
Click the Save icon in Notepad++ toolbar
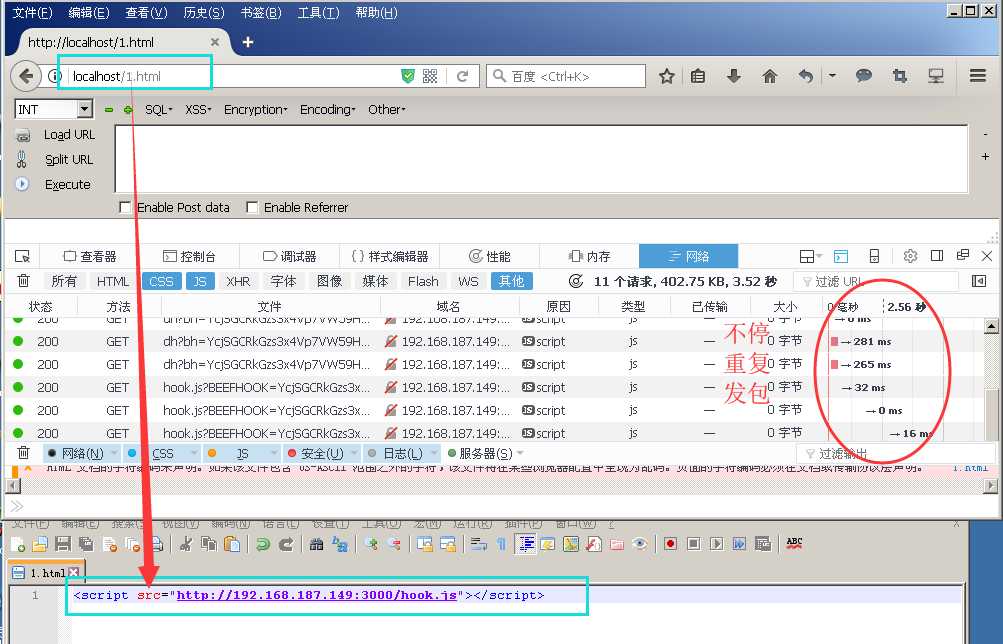[63, 544]
